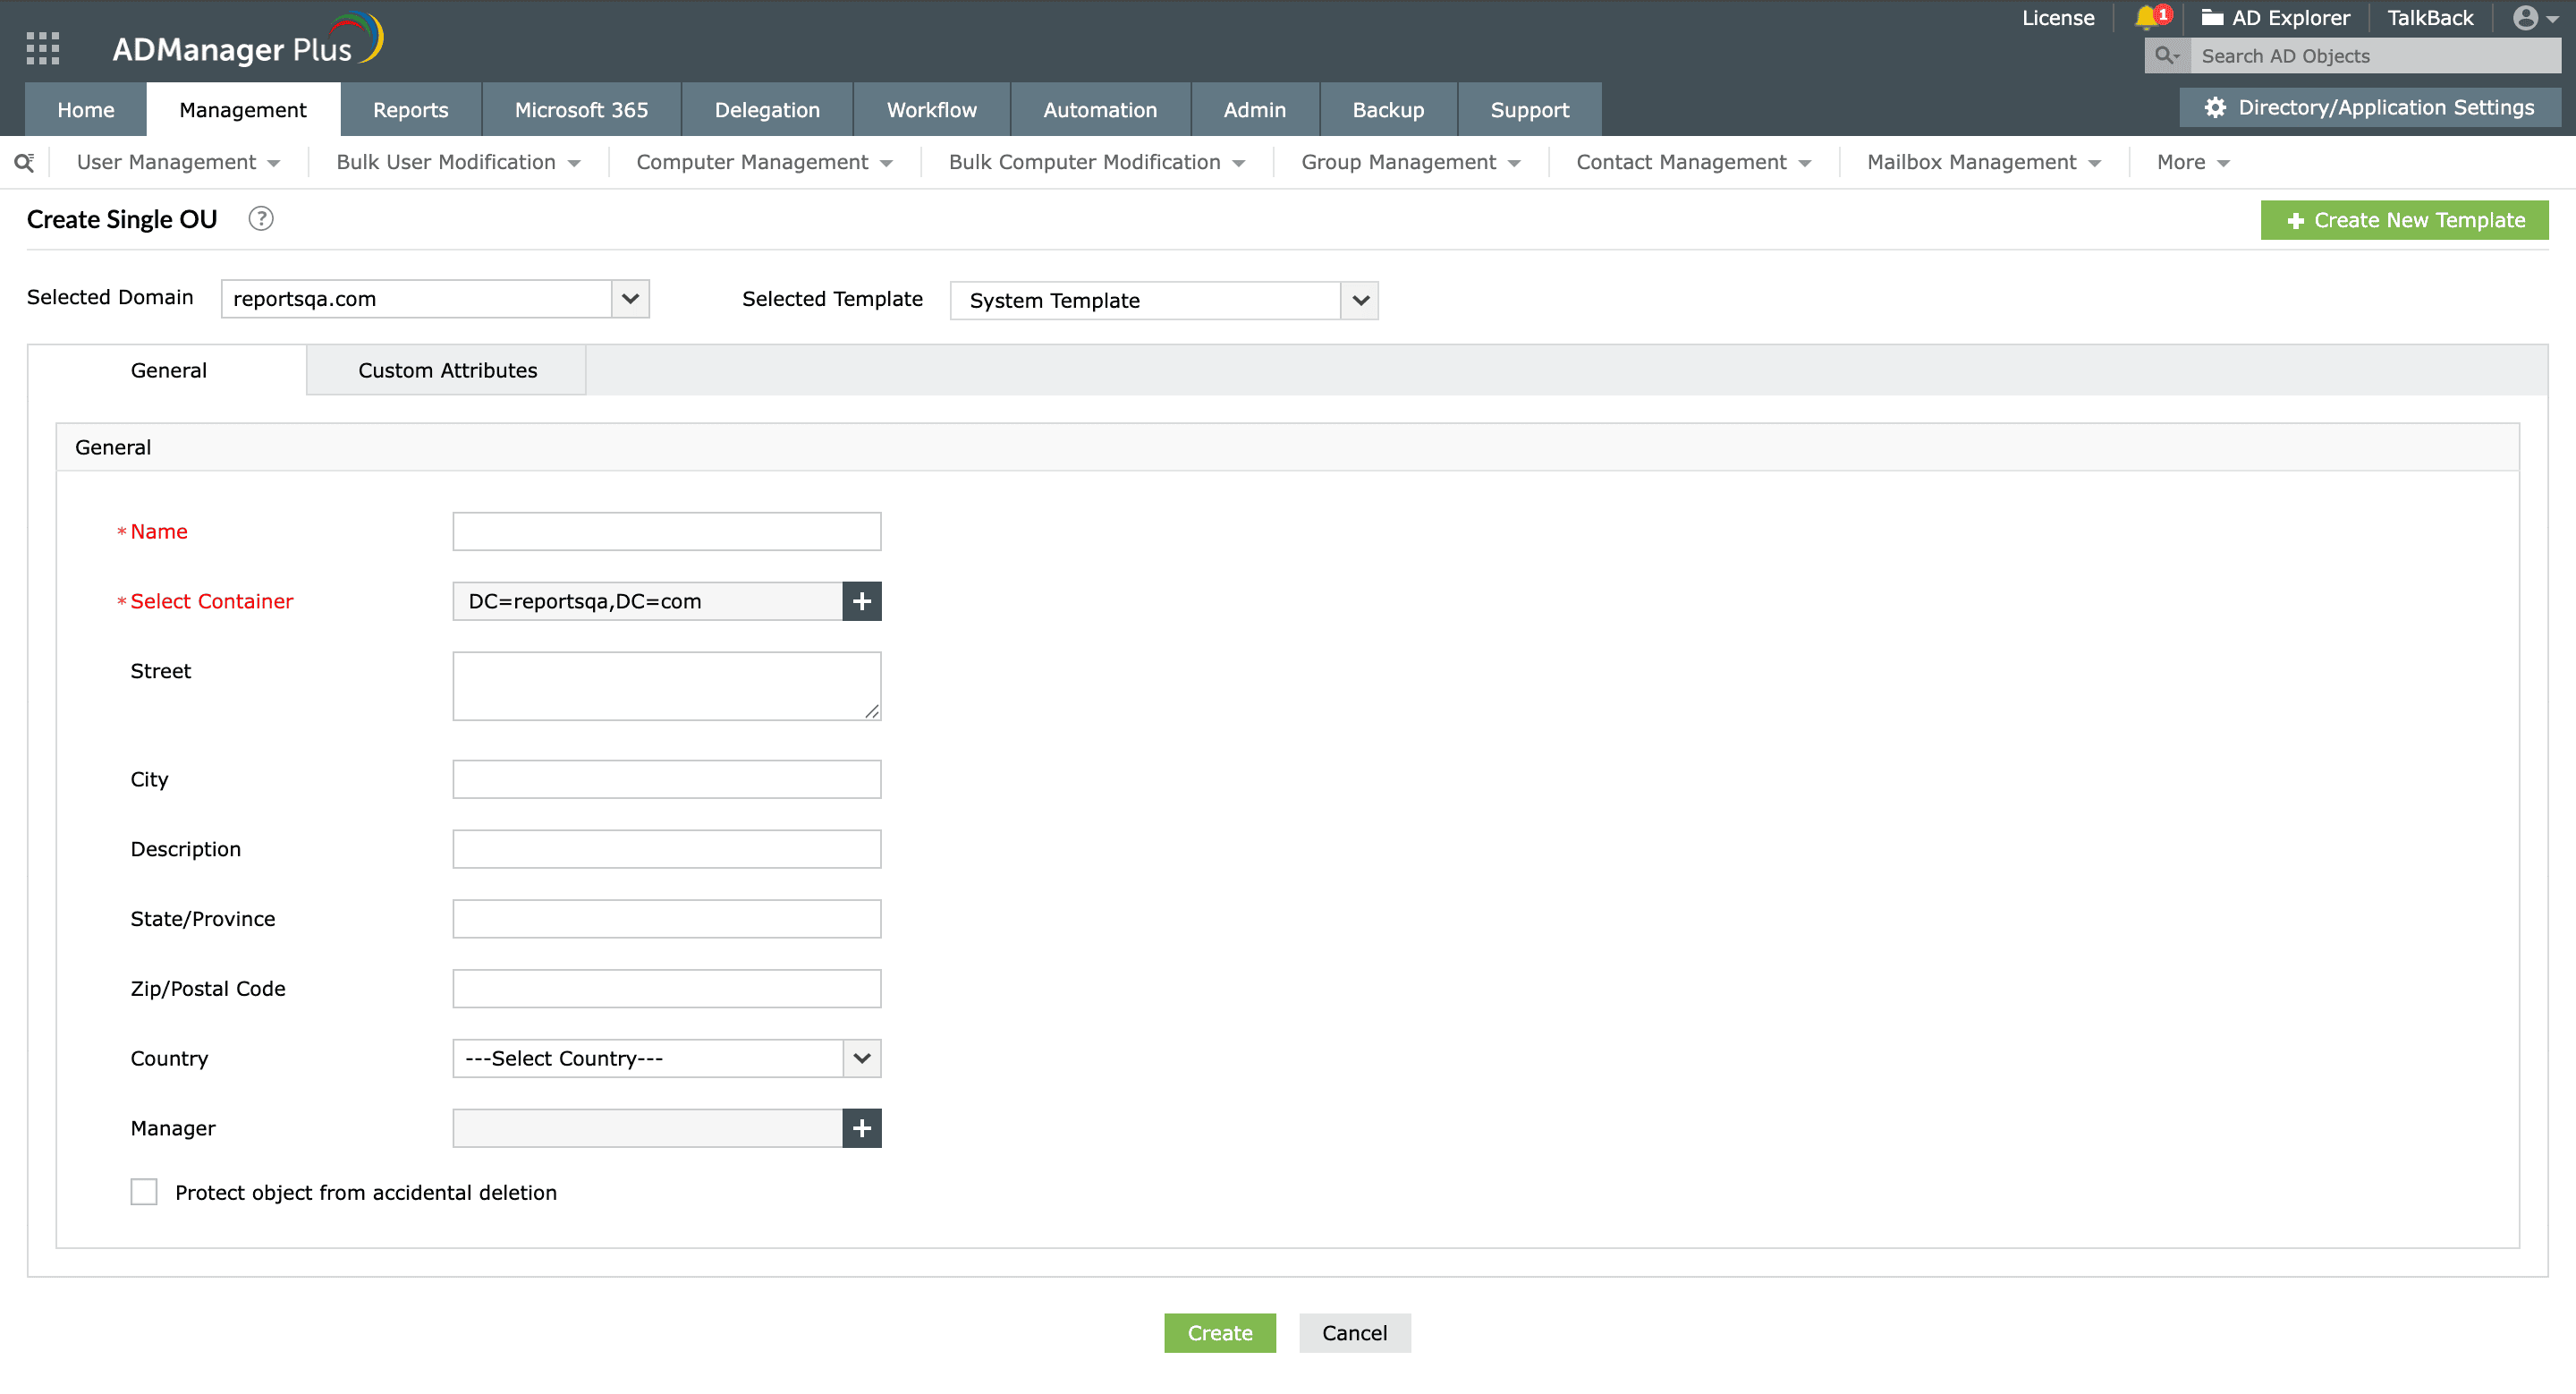Click the AD Explorer folder icon

pos(2212,18)
